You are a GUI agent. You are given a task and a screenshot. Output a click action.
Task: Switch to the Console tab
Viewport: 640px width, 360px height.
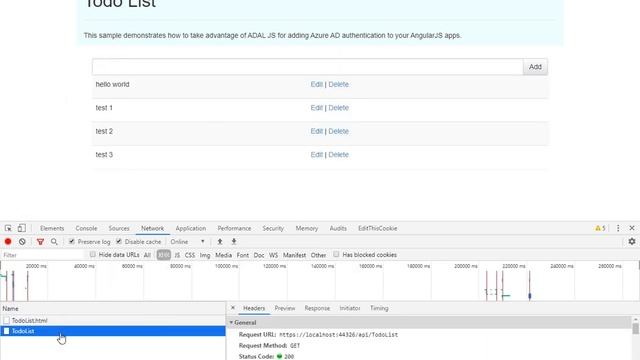click(86, 228)
